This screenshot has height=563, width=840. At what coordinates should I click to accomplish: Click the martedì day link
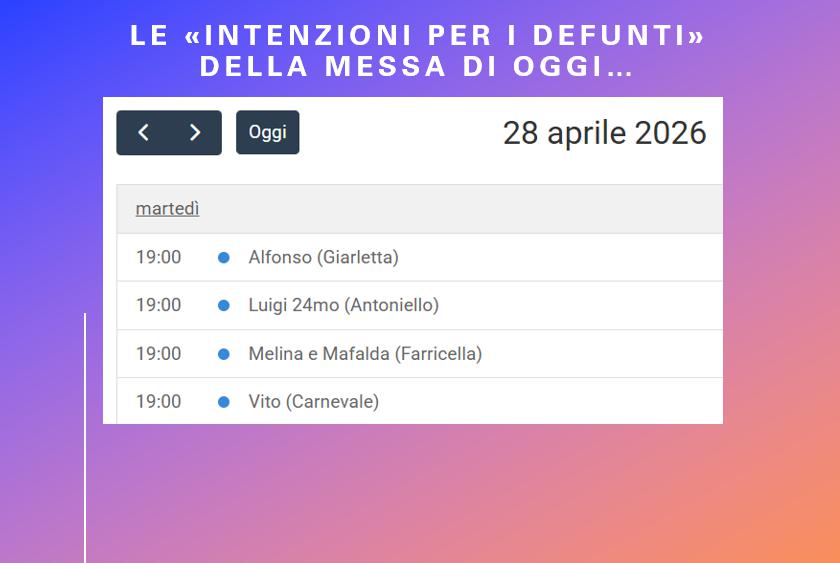click(x=167, y=208)
